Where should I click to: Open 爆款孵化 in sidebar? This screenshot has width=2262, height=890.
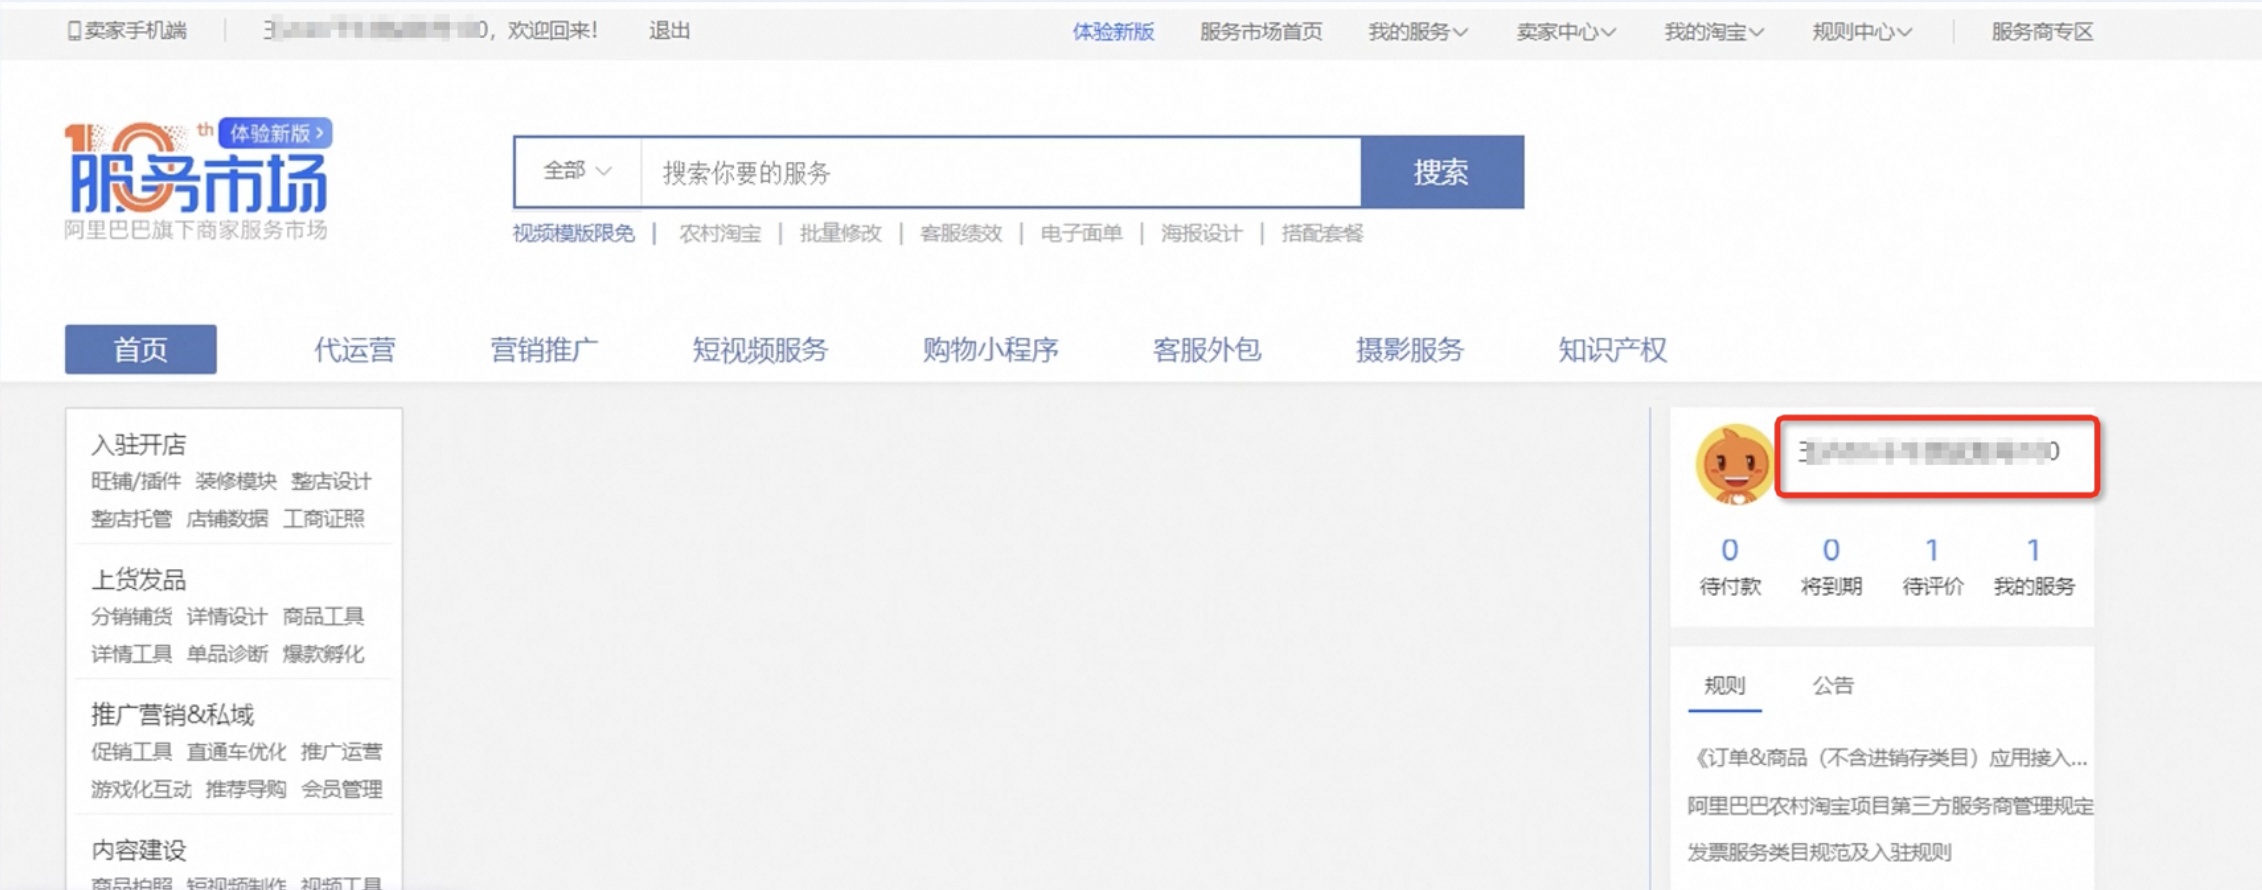(x=323, y=654)
